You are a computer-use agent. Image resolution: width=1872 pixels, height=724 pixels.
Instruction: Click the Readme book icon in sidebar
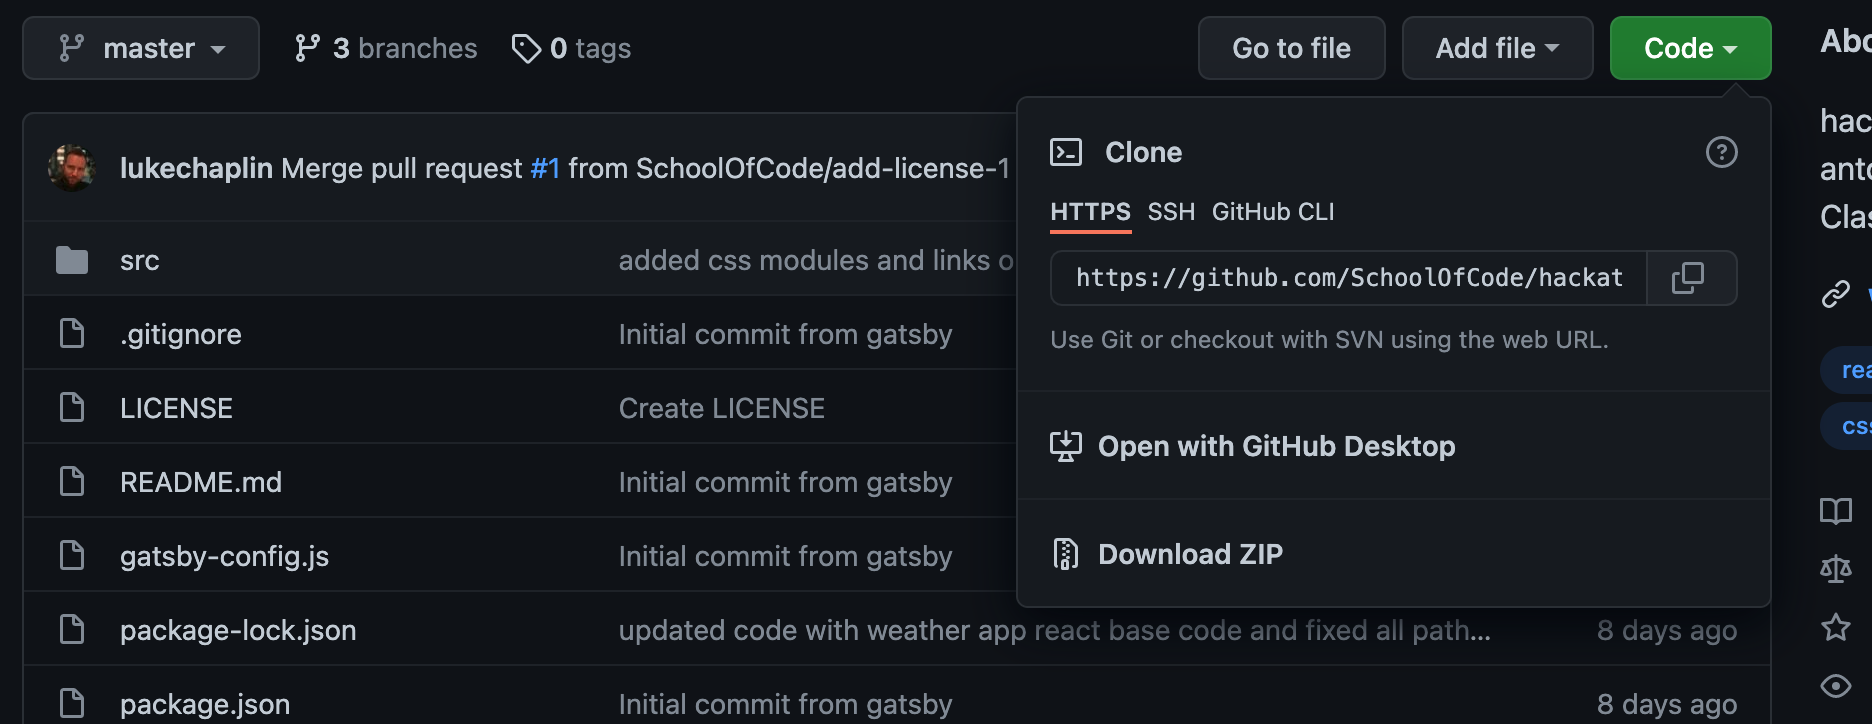pyautogui.click(x=1836, y=512)
